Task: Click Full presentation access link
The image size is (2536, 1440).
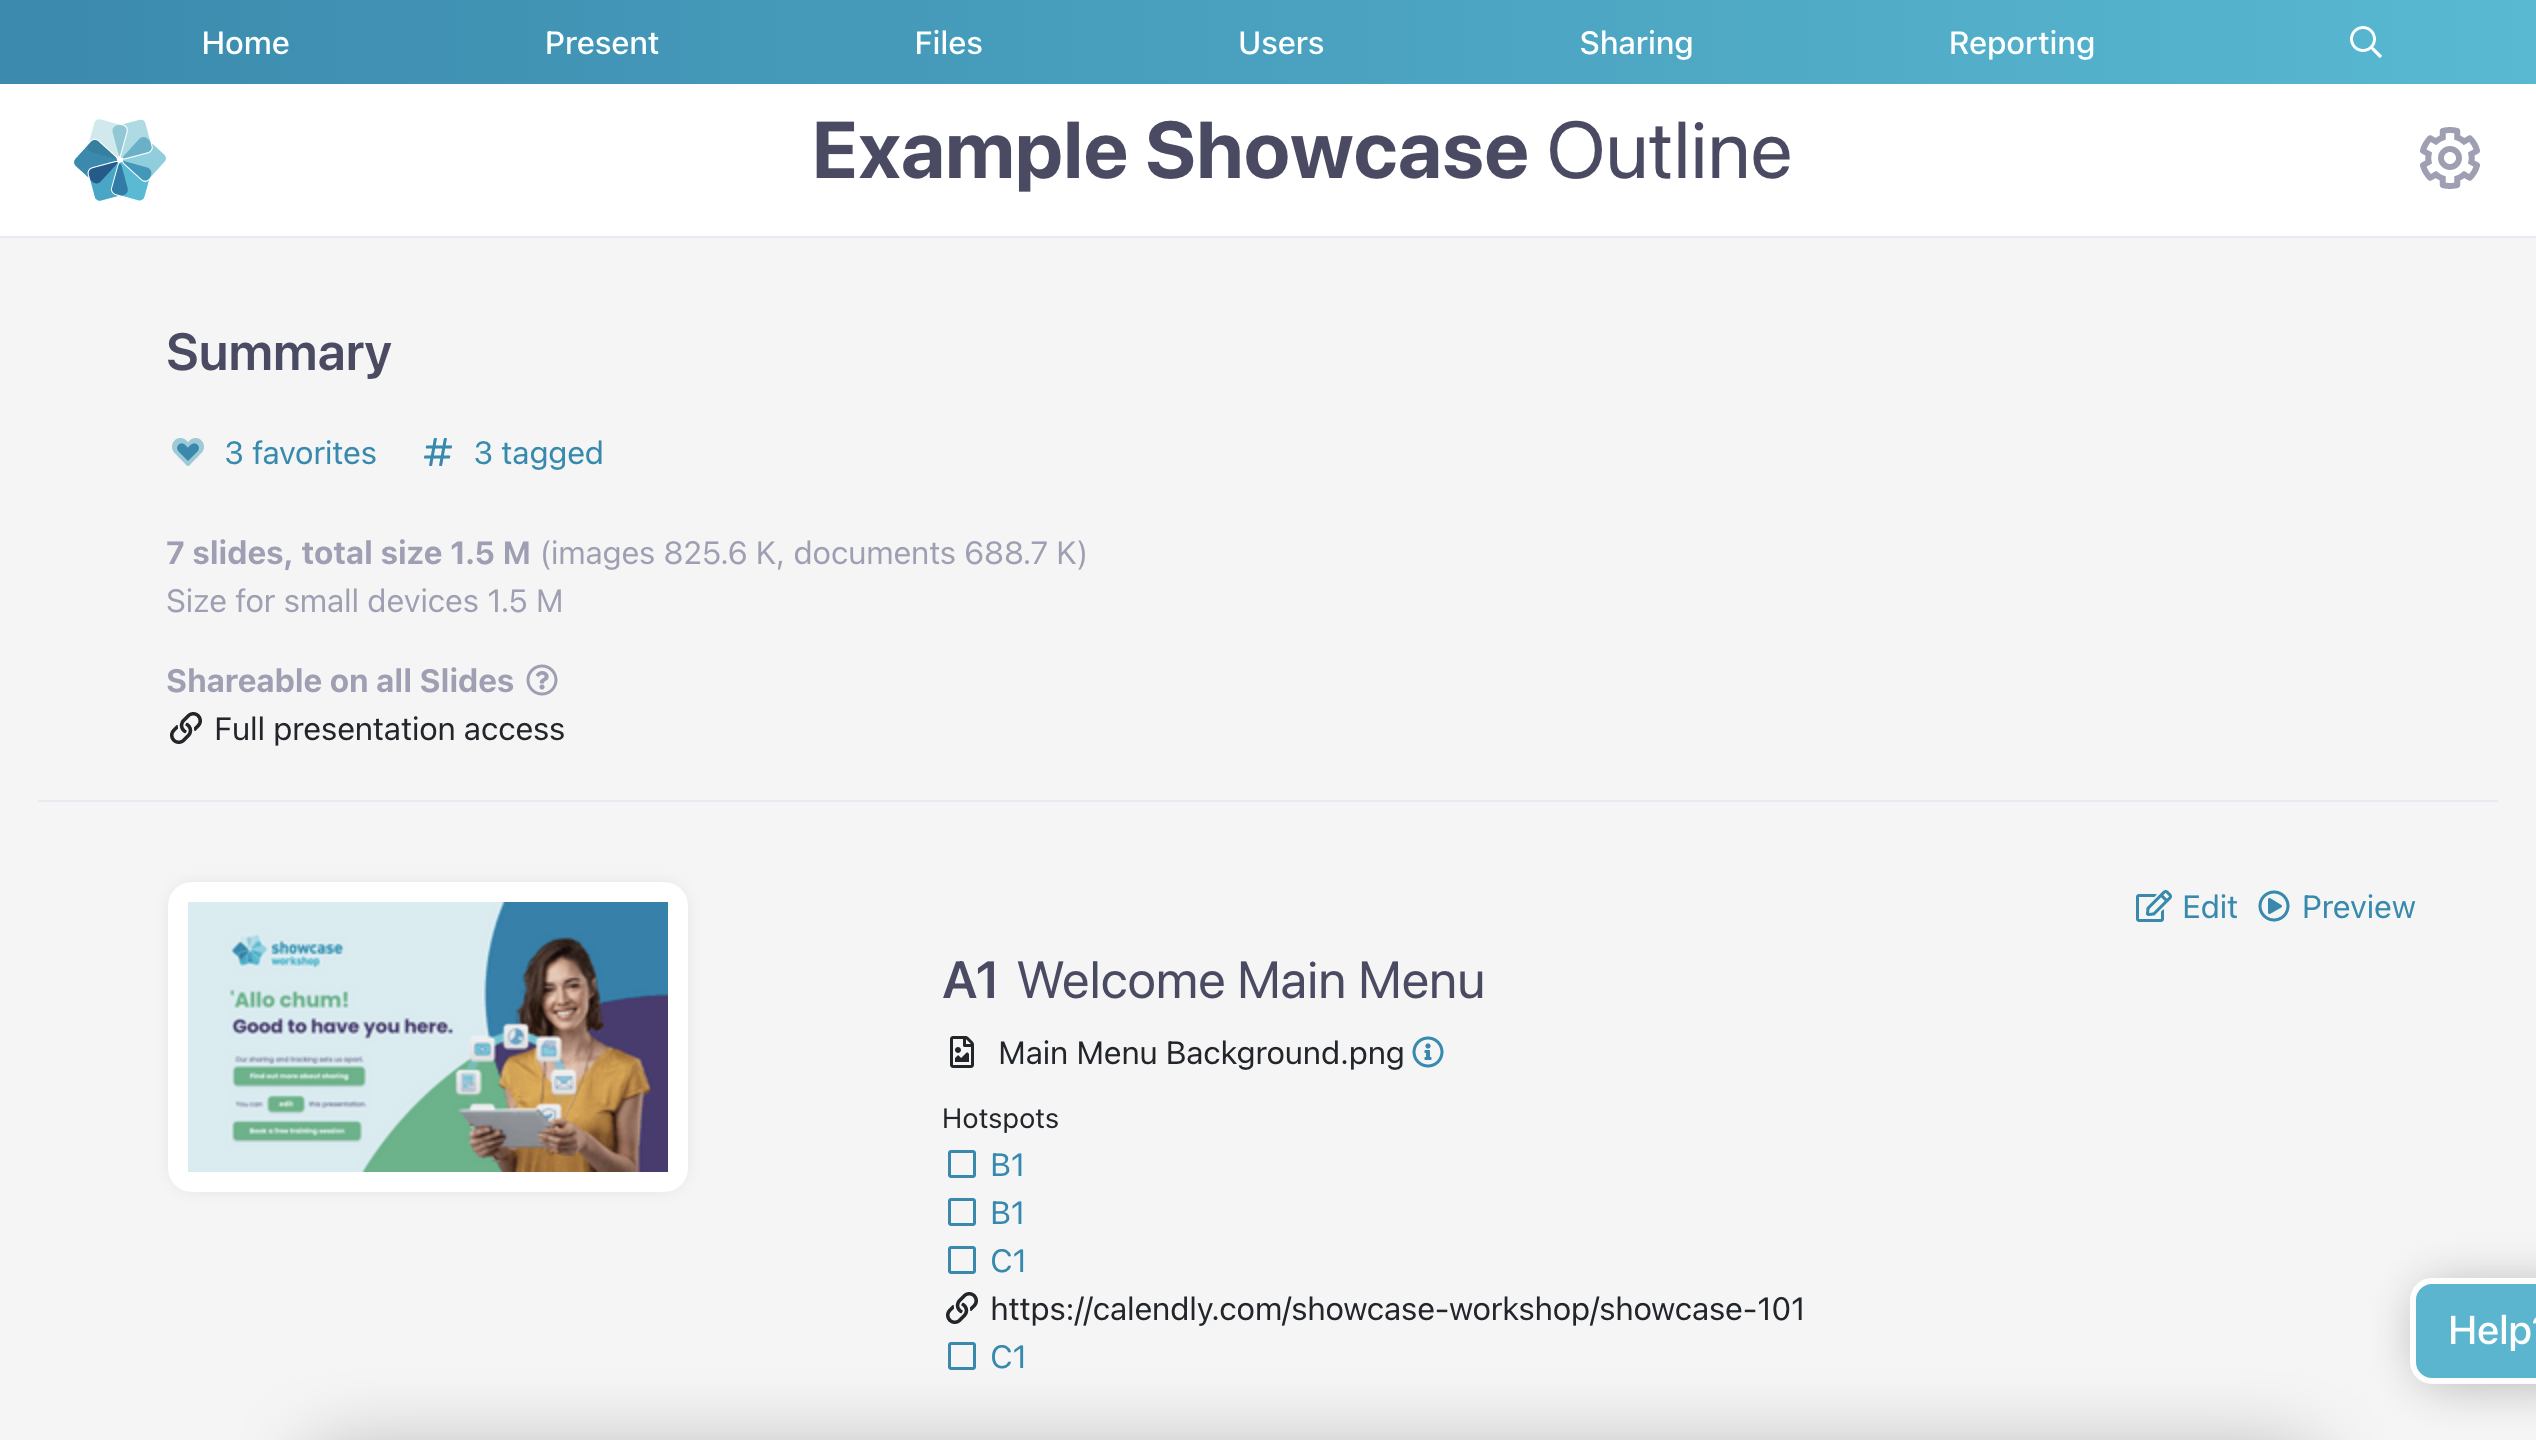Action: pyautogui.click(x=389, y=729)
